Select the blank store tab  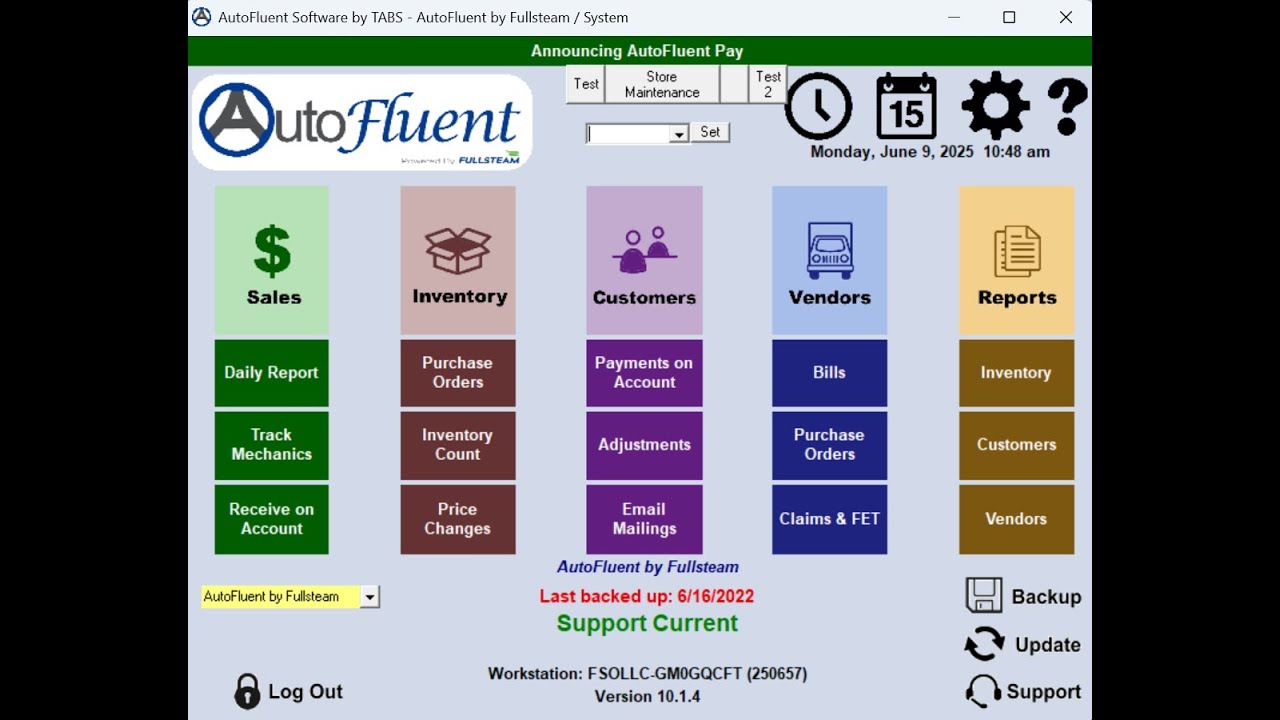tap(734, 84)
